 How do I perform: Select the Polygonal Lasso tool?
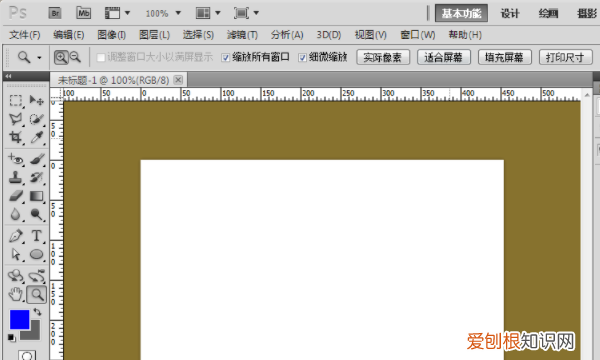point(16,119)
